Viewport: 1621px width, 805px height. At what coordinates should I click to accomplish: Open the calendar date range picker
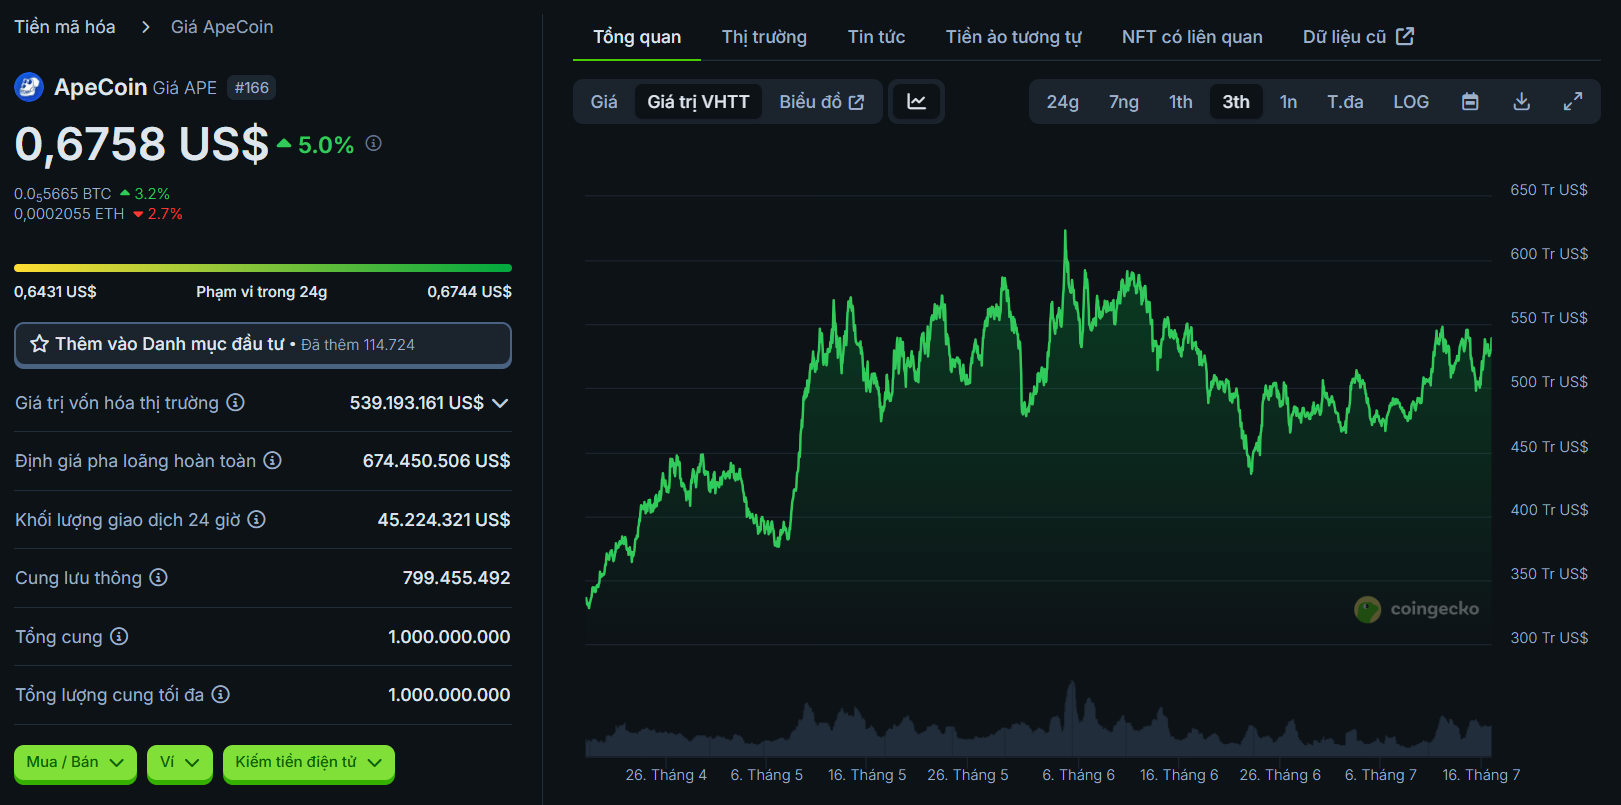click(x=1470, y=102)
